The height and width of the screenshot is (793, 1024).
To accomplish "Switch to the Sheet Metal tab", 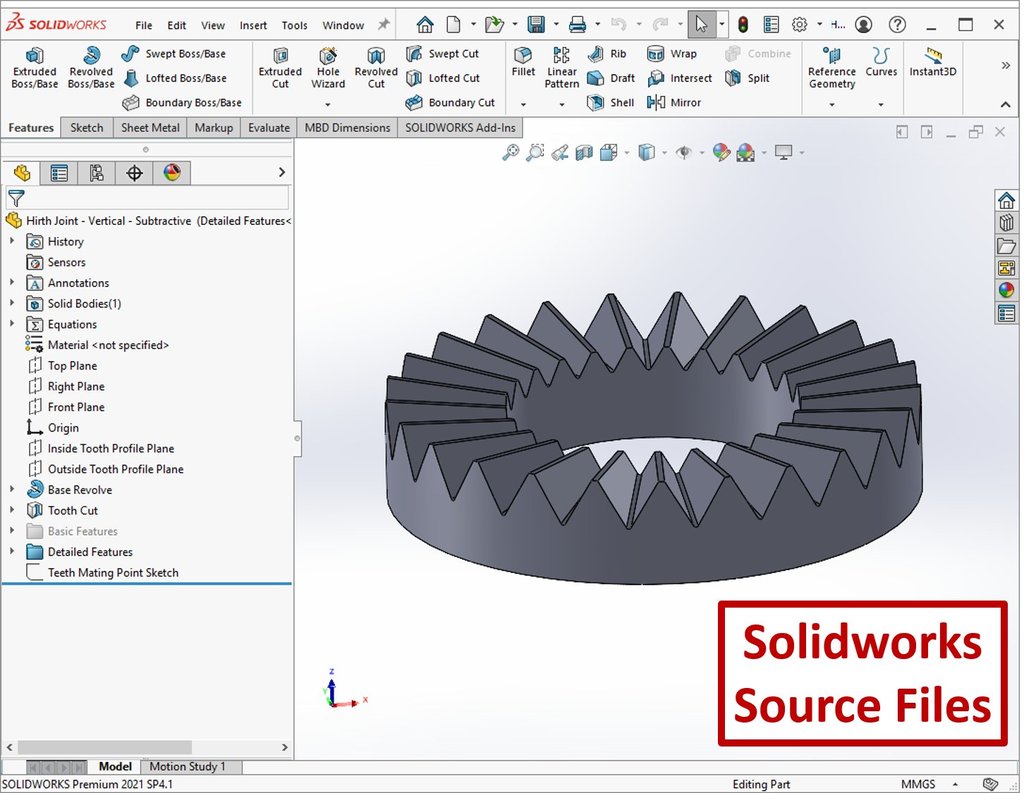I will click(150, 127).
